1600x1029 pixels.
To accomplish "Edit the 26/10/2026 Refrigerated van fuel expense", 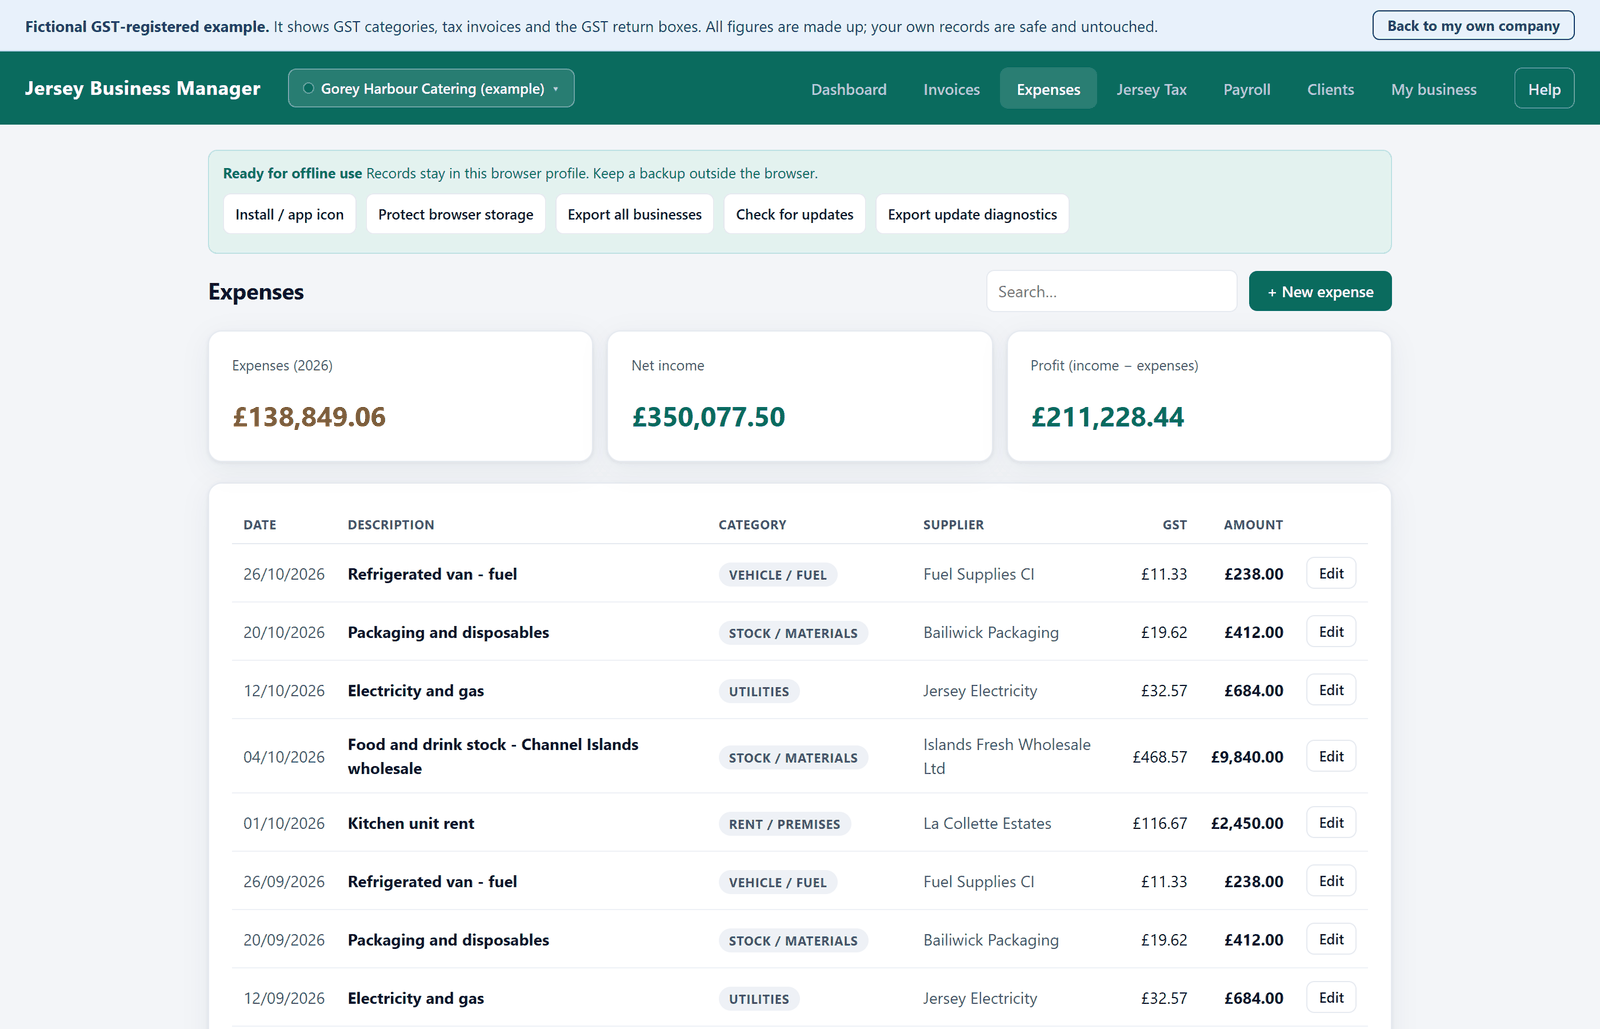I will pos(1331,573).
